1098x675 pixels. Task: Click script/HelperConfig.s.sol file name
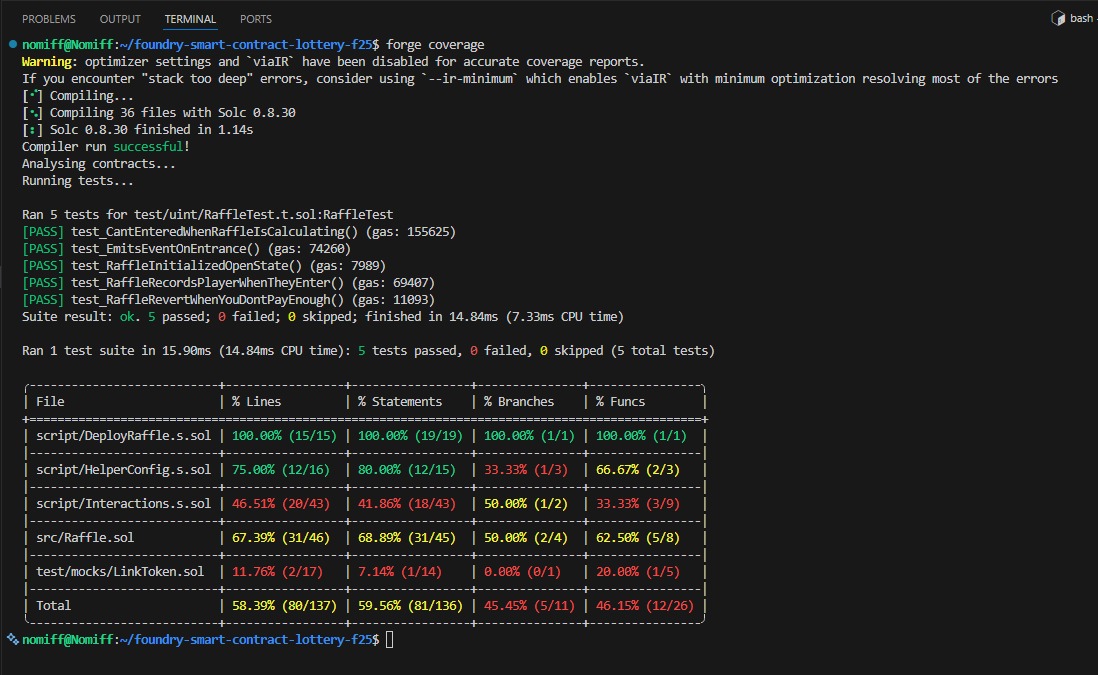(x=123, y=470)
